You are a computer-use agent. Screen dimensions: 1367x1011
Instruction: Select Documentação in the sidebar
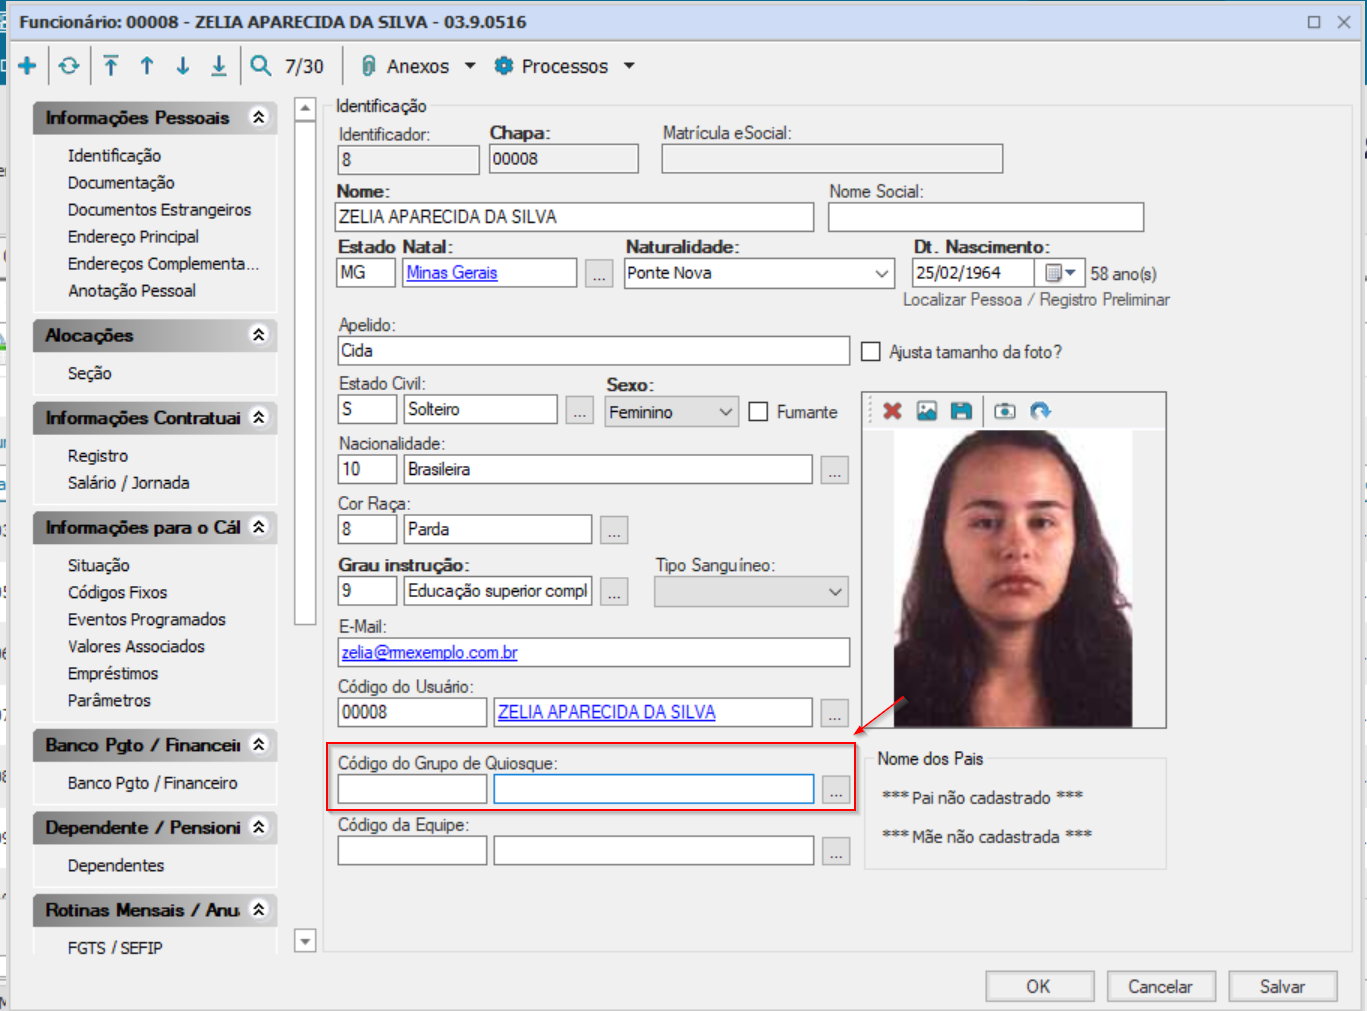click(x=121, y=183)
